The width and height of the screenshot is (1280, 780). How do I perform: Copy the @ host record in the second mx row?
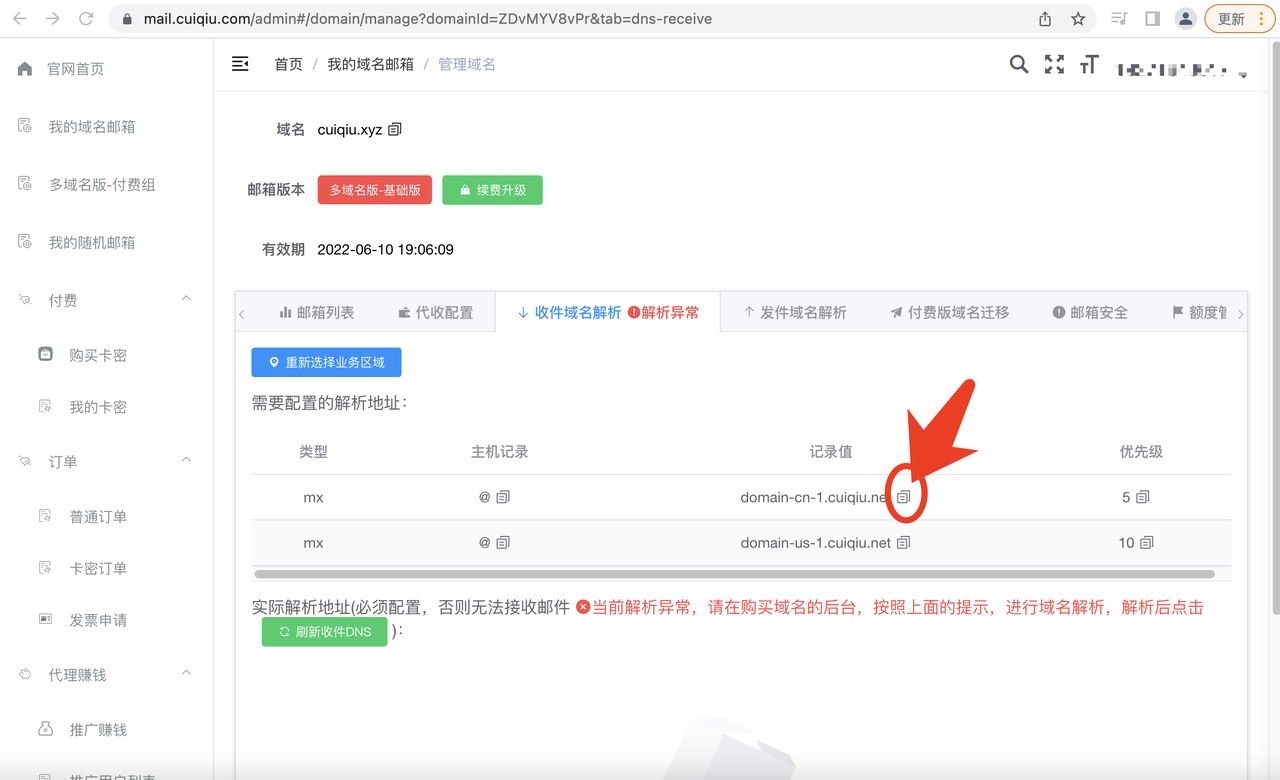pos(503,543)
